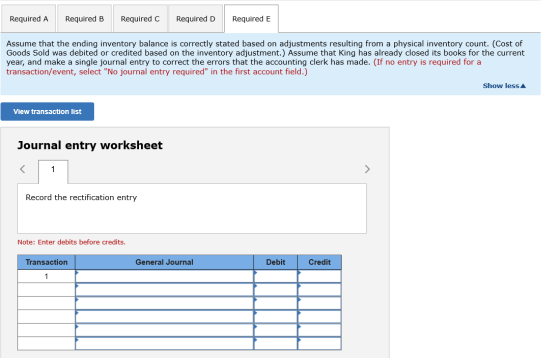Open account dropdown in transaction 1 row

[x=164, y=276]
